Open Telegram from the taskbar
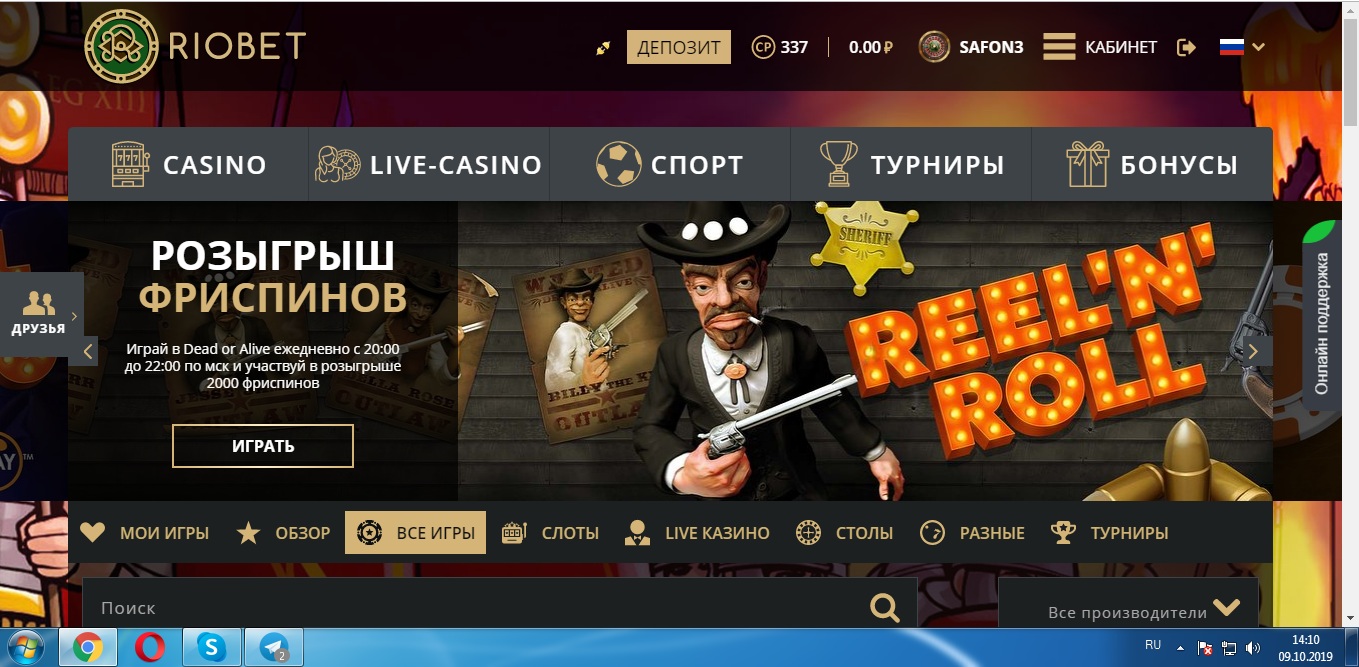 pos(273,648)
